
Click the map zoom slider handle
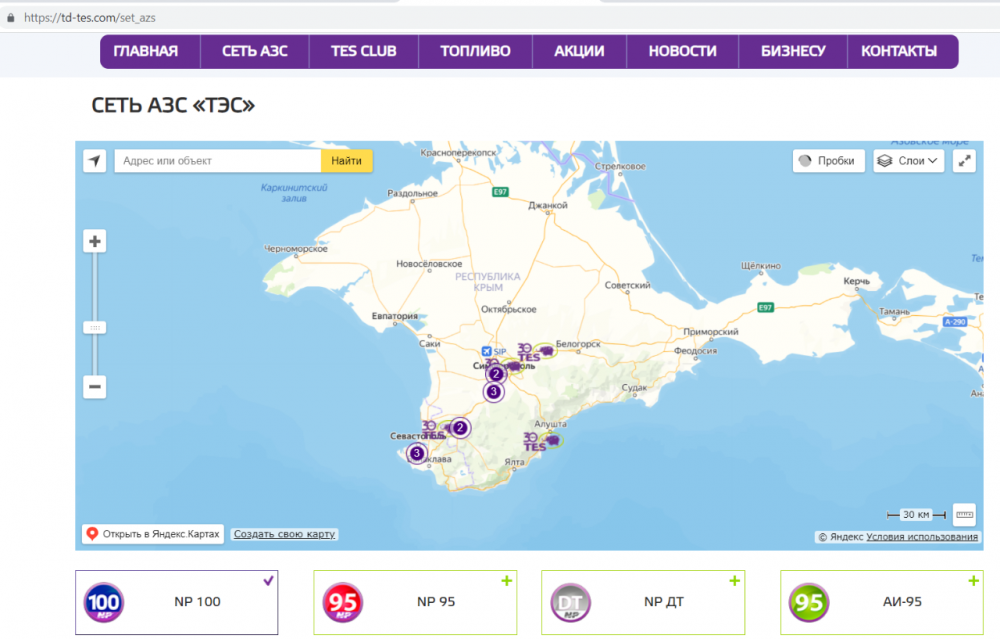coord(95,327)
